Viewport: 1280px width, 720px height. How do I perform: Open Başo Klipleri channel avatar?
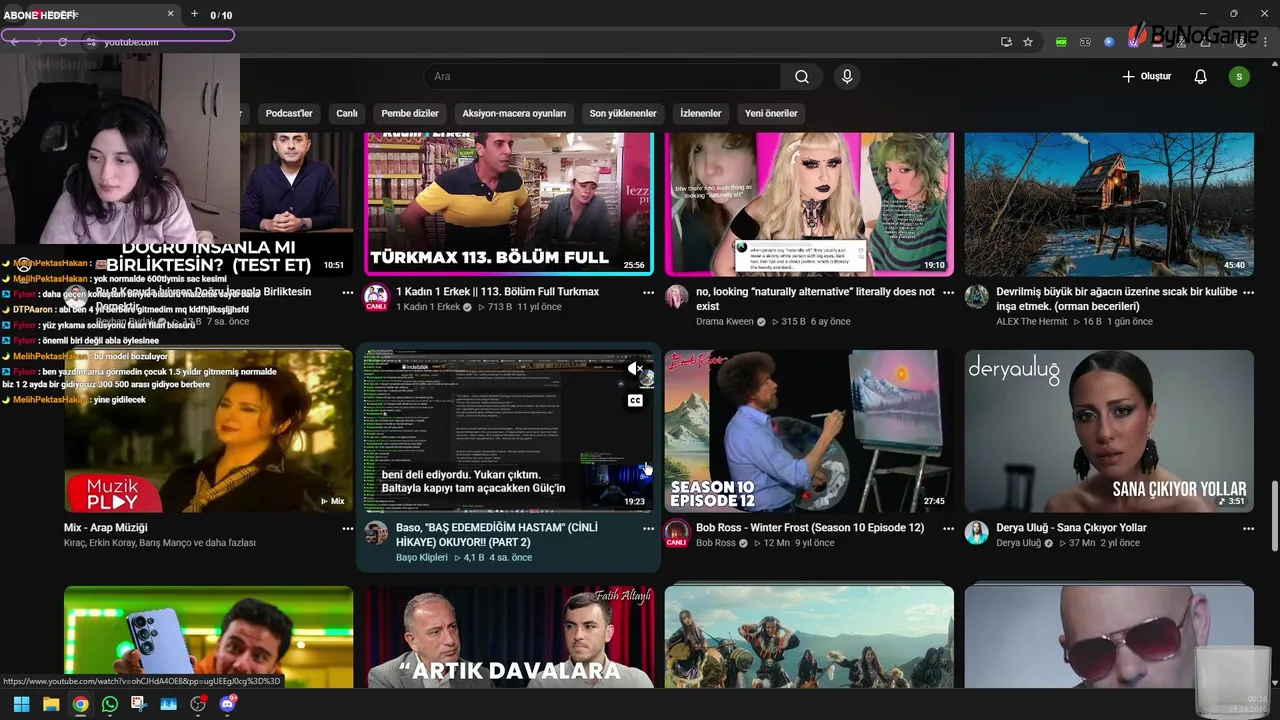(376, 532)
